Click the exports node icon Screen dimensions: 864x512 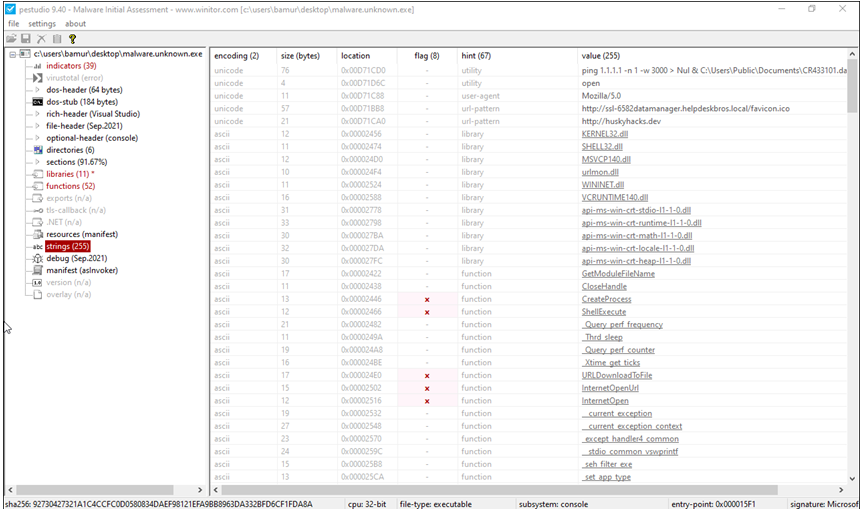[37, 198]
